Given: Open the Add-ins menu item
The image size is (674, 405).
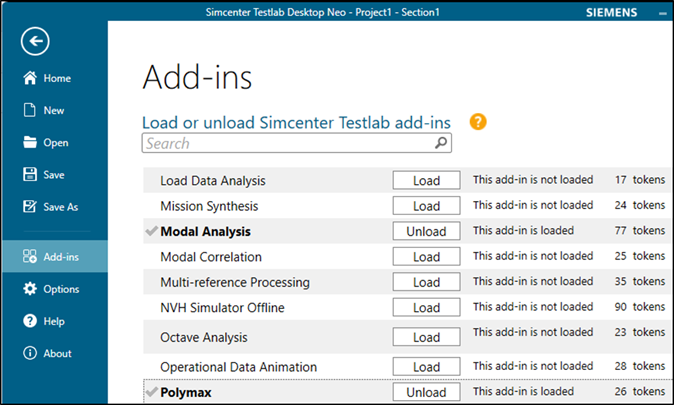Looking at the screenshot, I should [x=54, y=257].
